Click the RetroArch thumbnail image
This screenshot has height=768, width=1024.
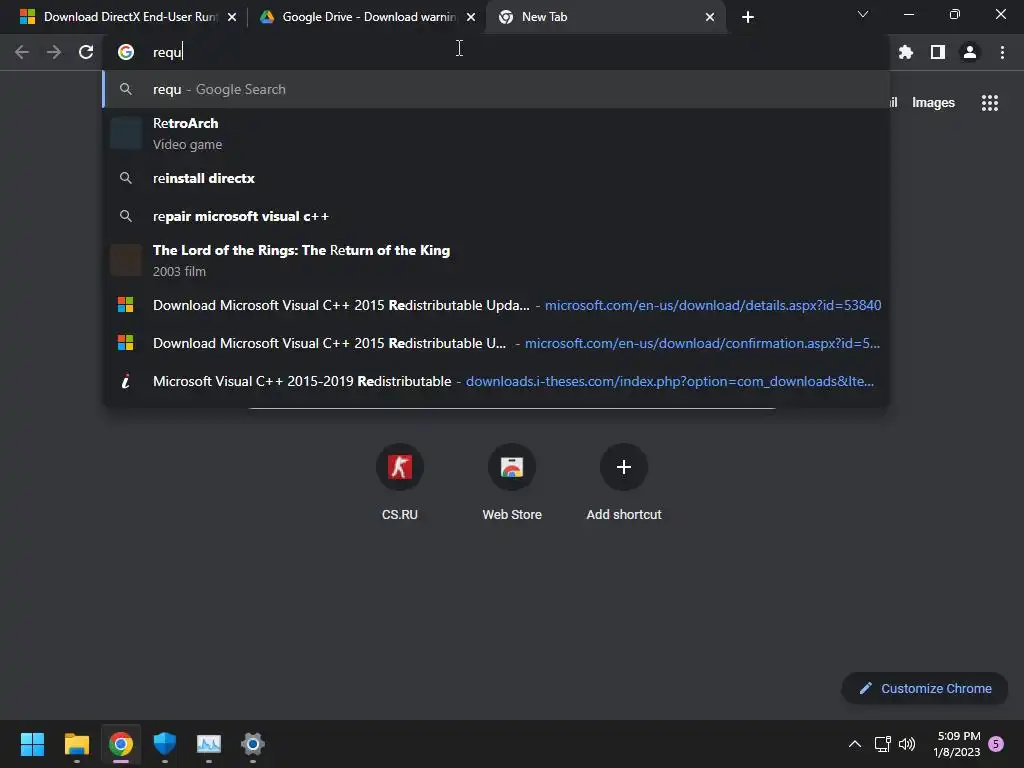point(126,133)
